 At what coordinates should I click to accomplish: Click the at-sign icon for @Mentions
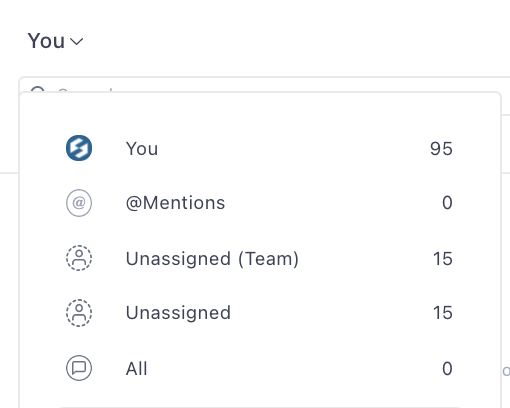click(x=79, y=203)
